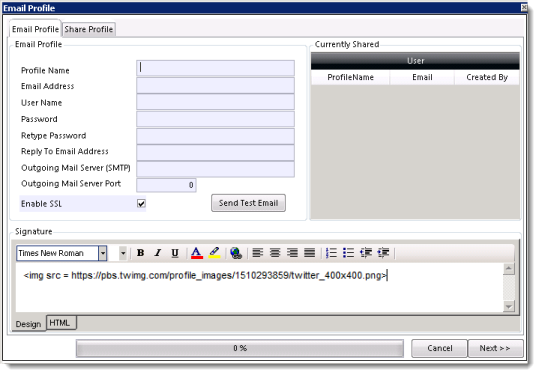Insert a hyperlink using globe icon
Viewport: 539px width, 375px height.
(x=236, y=253)
